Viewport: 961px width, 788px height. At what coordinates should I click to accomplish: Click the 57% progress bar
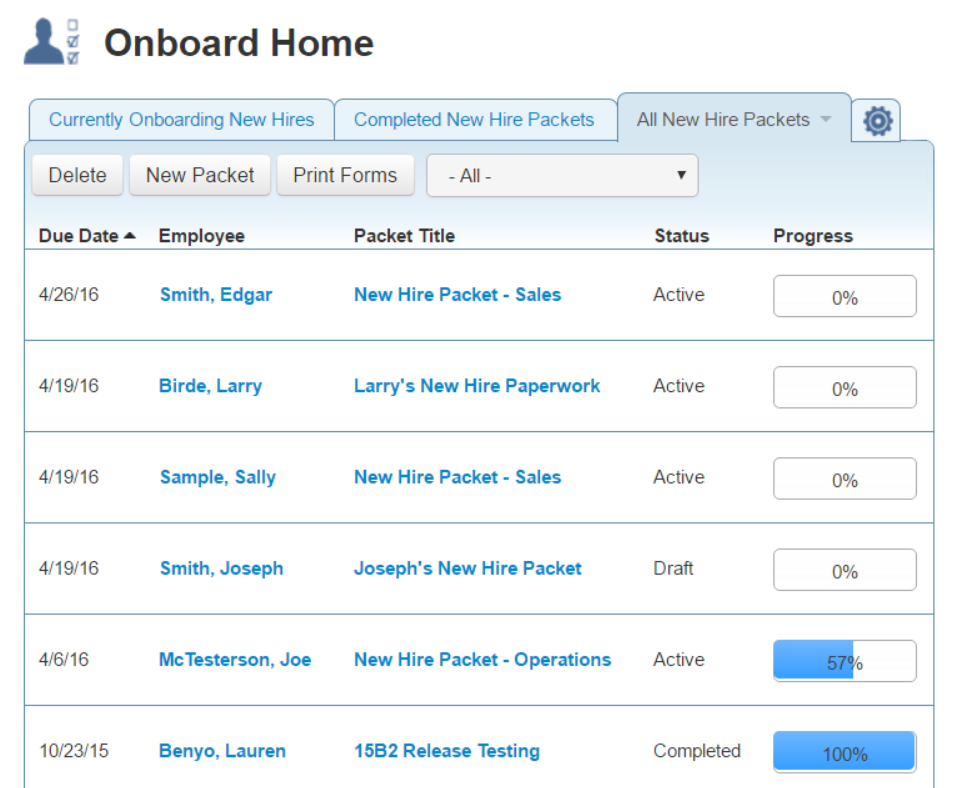coord(845,662)
